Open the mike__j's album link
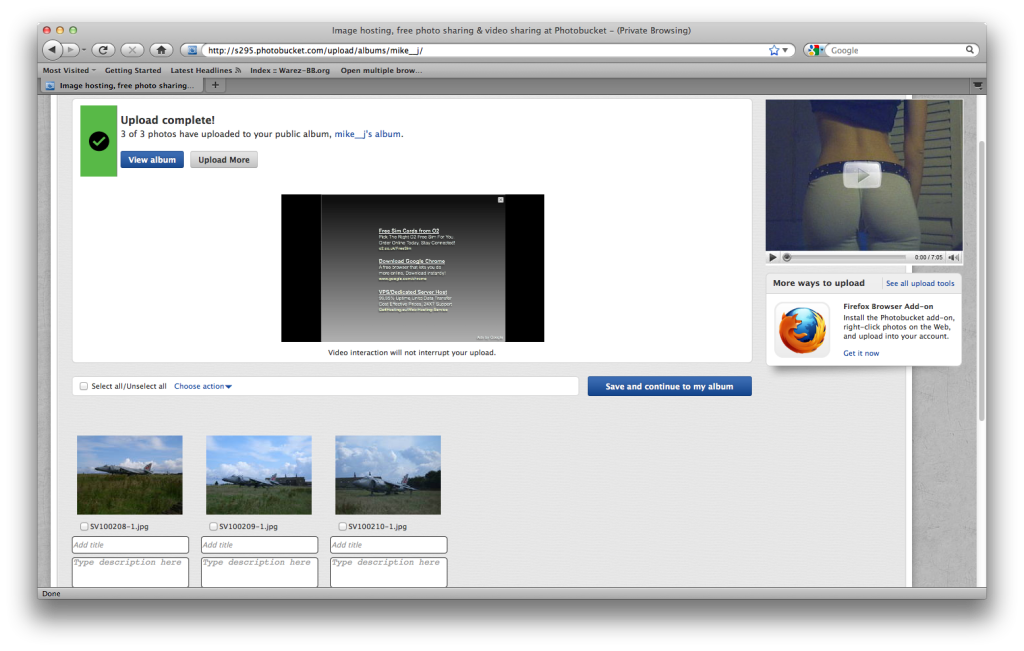Screen dimensions: 1024x651 click(x=368, y=134)
